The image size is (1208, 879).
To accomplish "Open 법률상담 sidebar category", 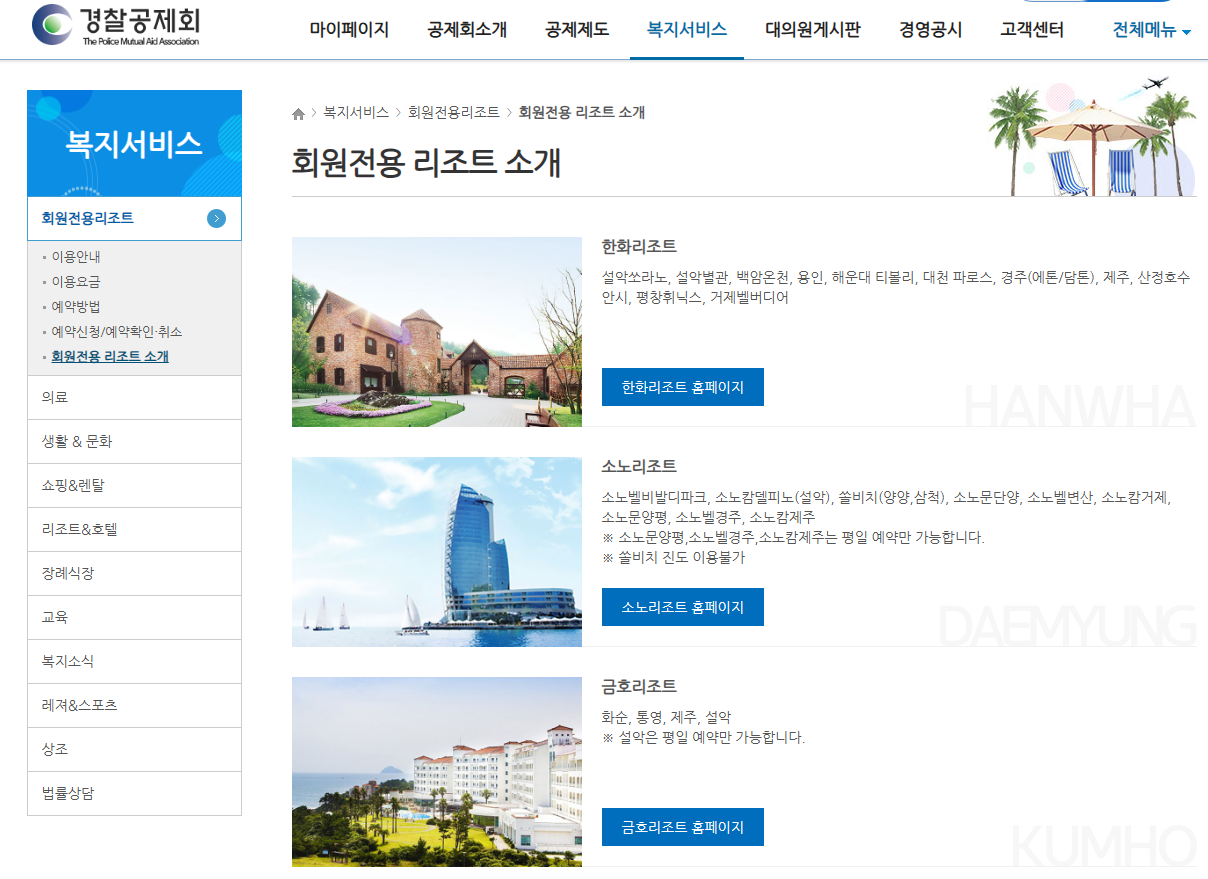I will coord(134,793).
